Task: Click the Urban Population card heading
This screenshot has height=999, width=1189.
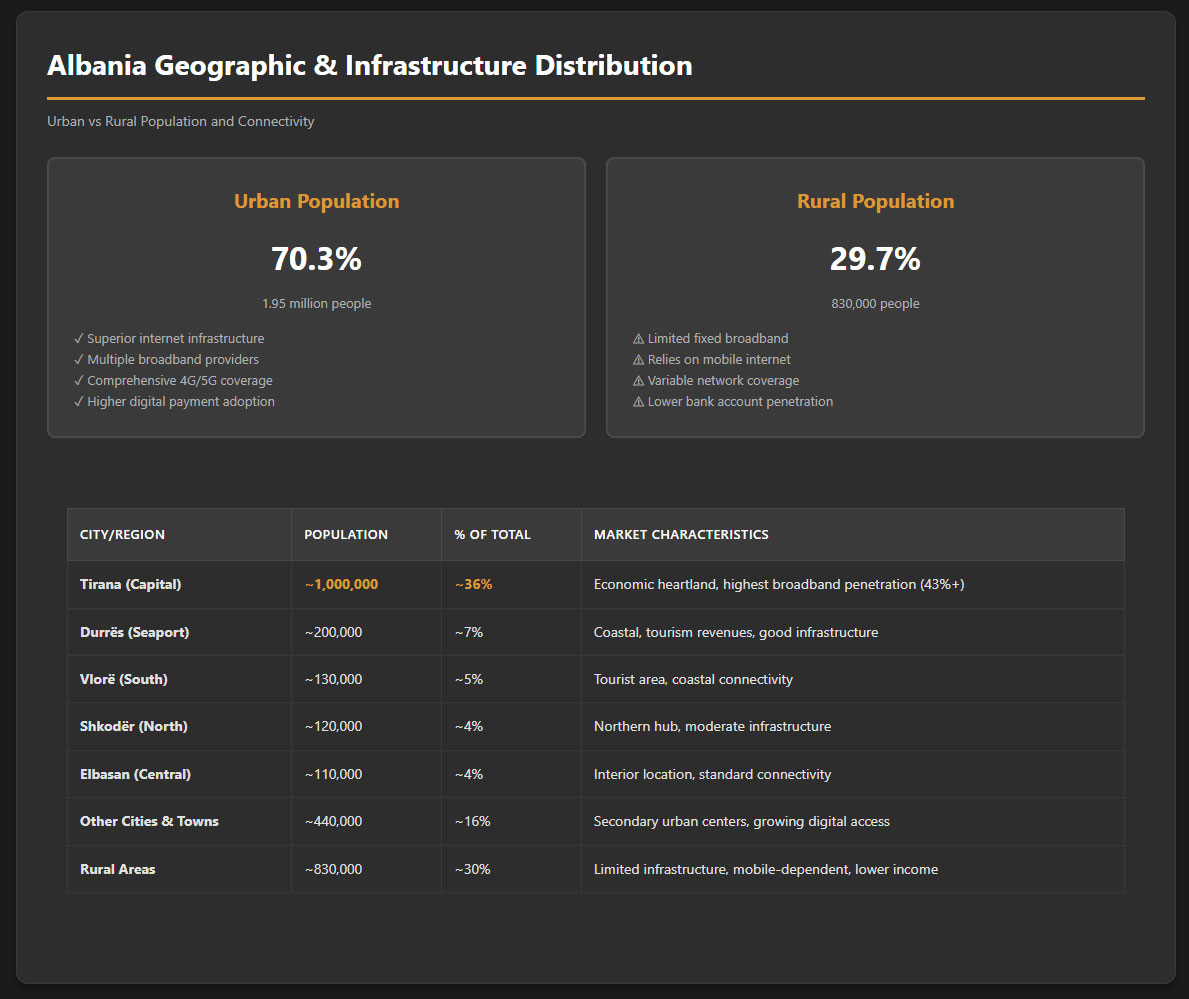Action: (316, 201)
